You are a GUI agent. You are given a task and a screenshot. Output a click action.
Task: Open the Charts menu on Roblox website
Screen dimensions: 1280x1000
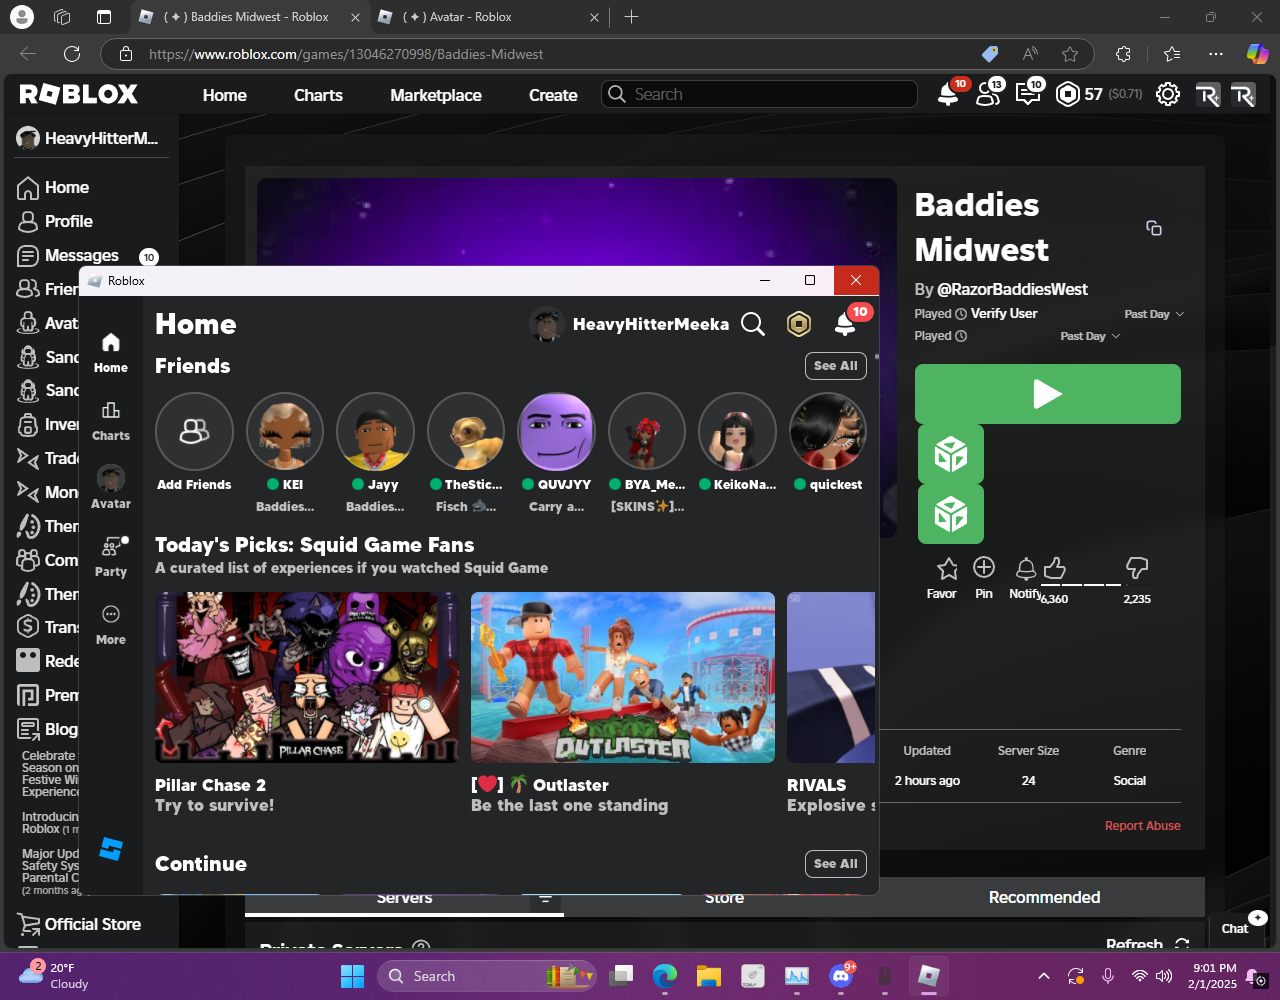click(x=318, y=95)
